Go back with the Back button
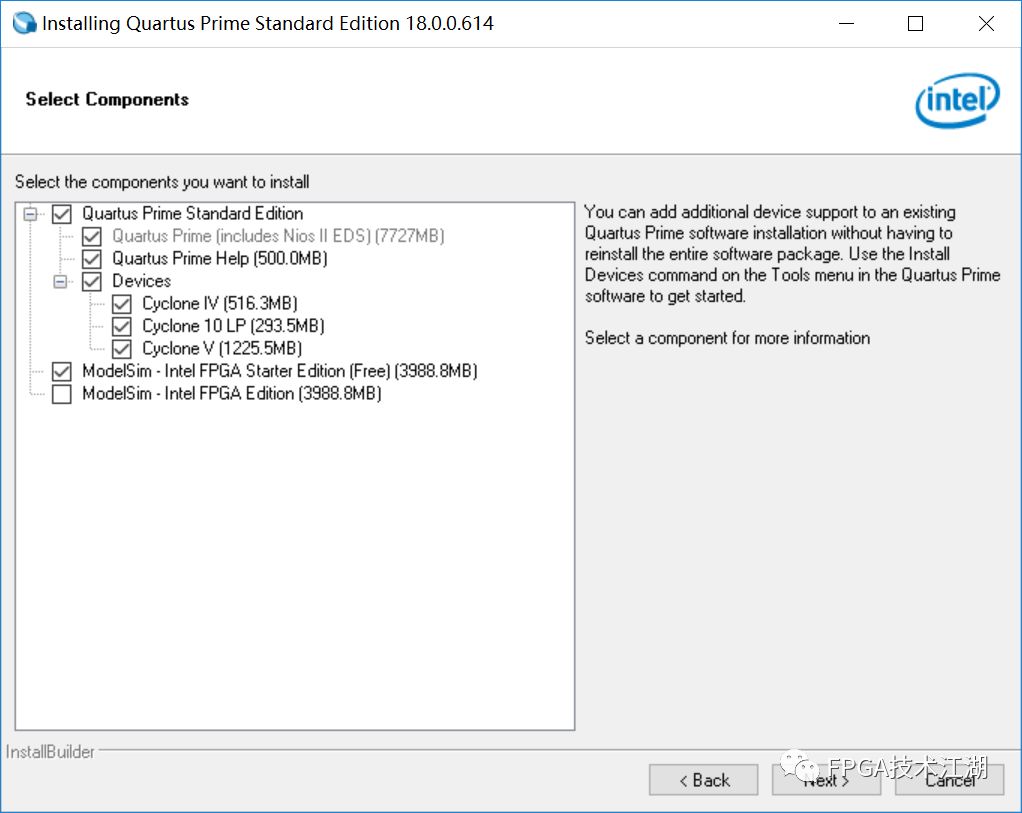Image resolution: width=1022 pixels, height=813 pixels. (x=703, y=780)
